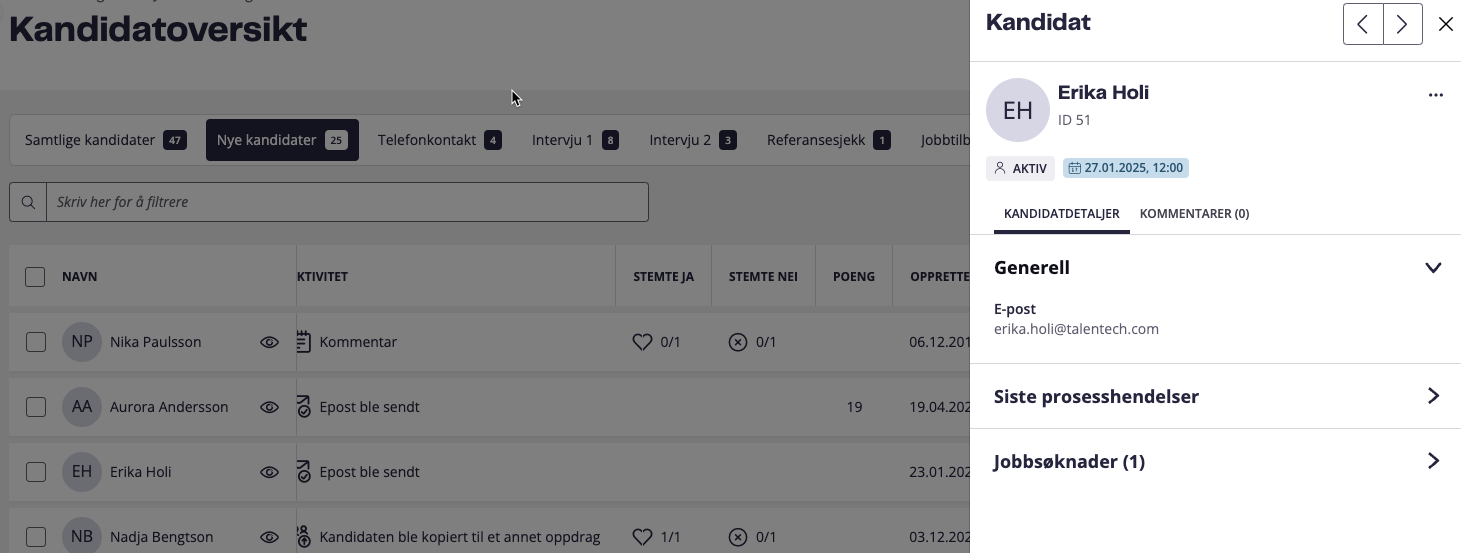Screen dimensions: 1461x553
Task: Click the filter text input field
Action: [347, 202]
